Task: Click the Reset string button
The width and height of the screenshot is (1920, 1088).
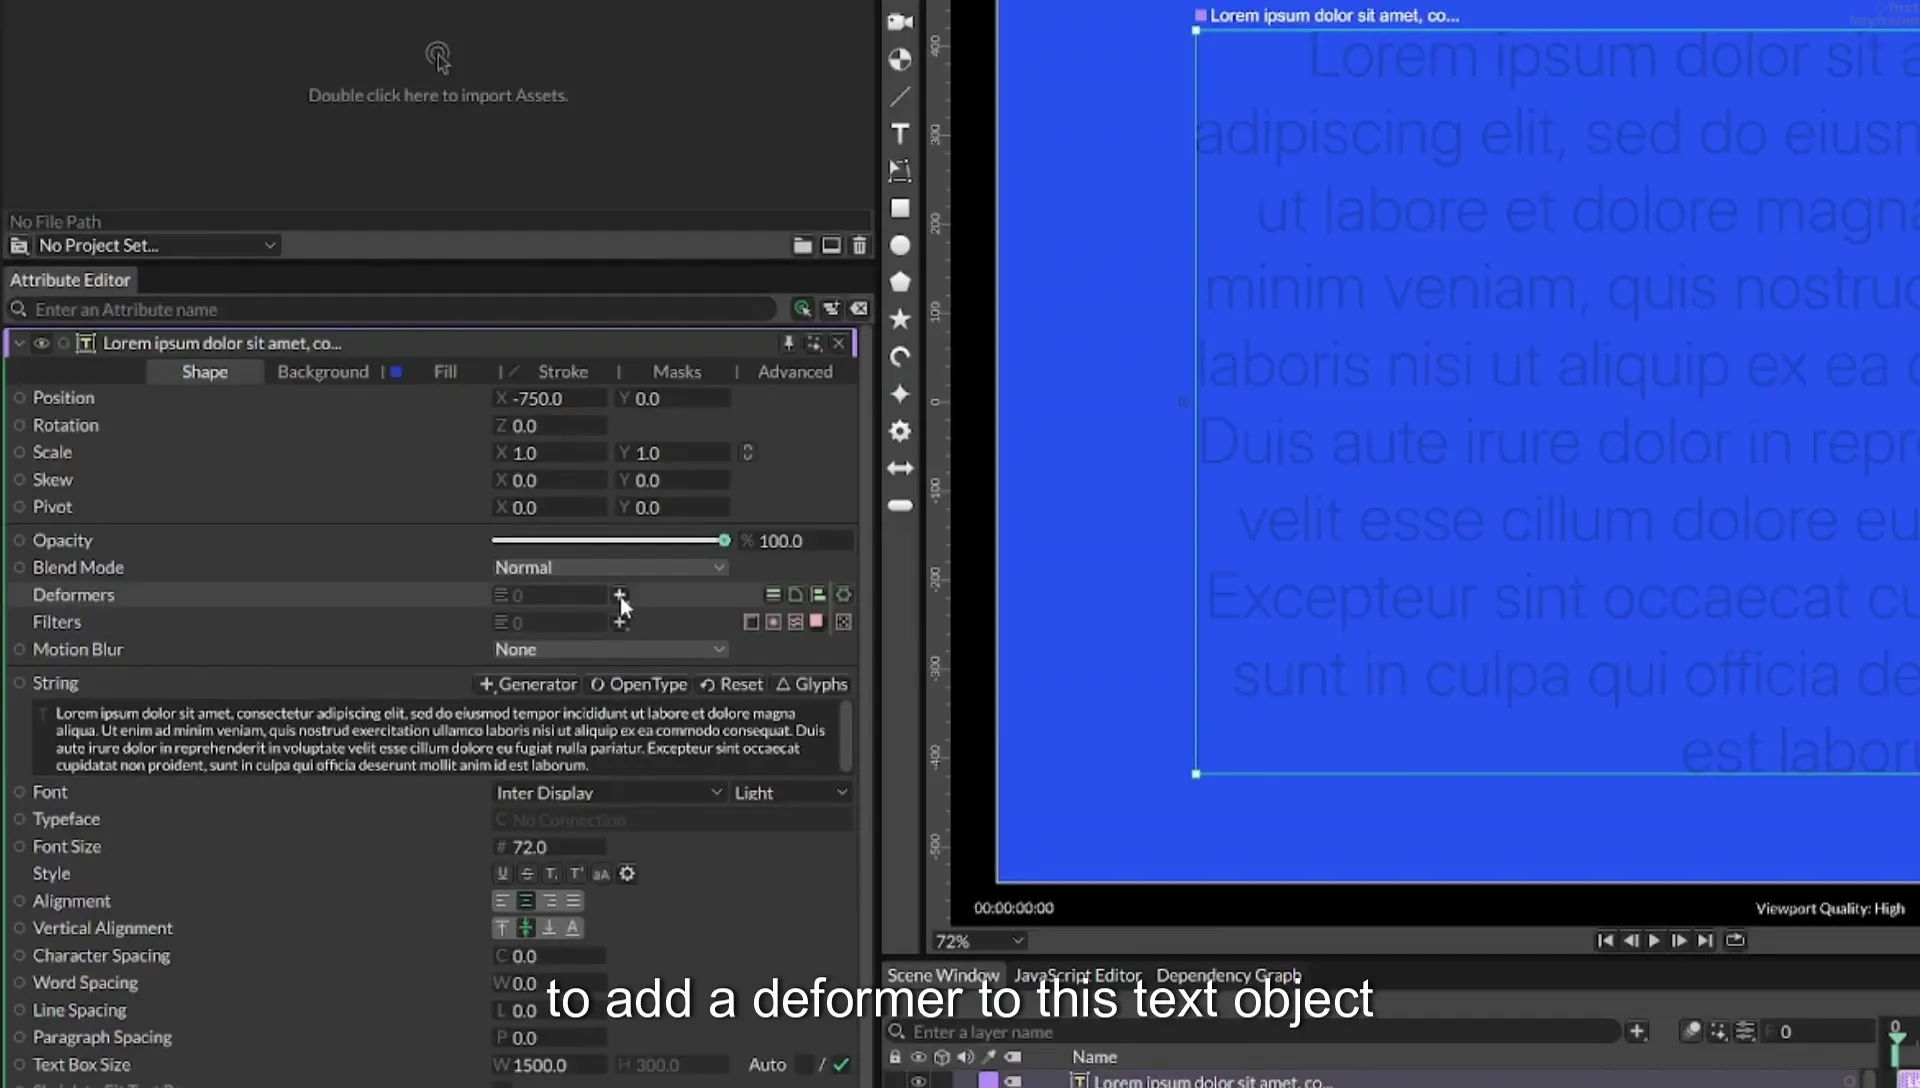Action: [731, 684]
